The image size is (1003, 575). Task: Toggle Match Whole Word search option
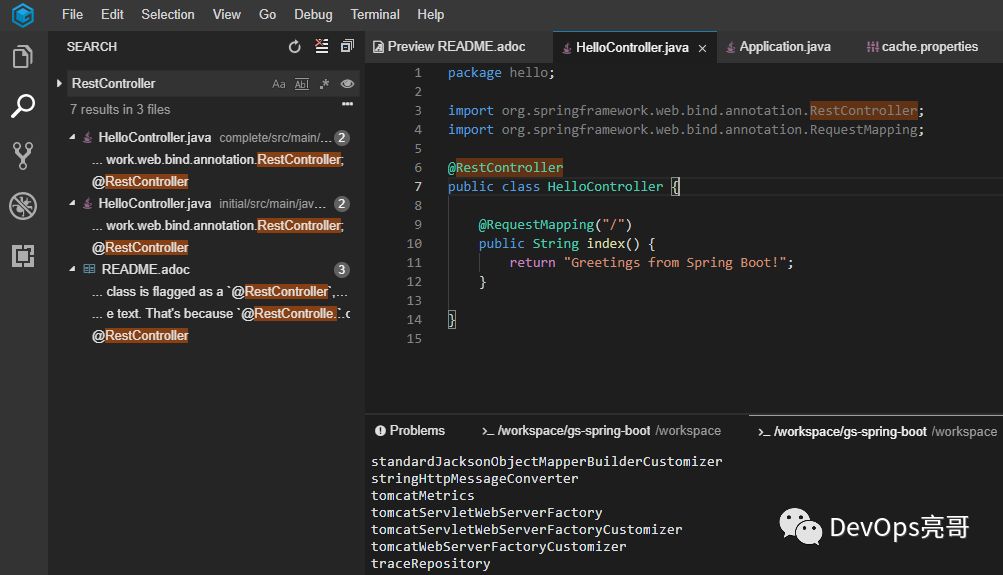coord(301,85)
